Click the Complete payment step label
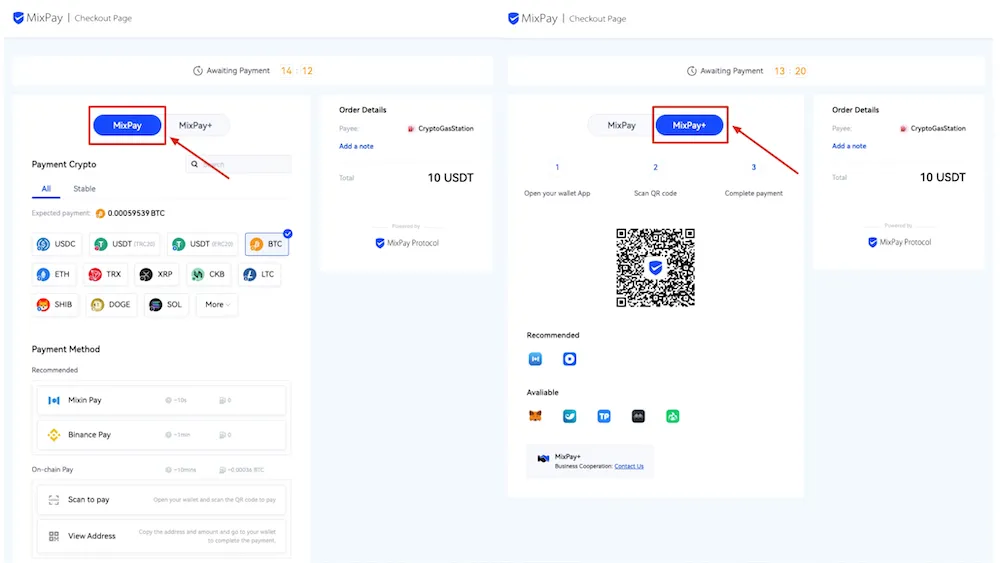The image size is (1000, 563). [753, 193]
